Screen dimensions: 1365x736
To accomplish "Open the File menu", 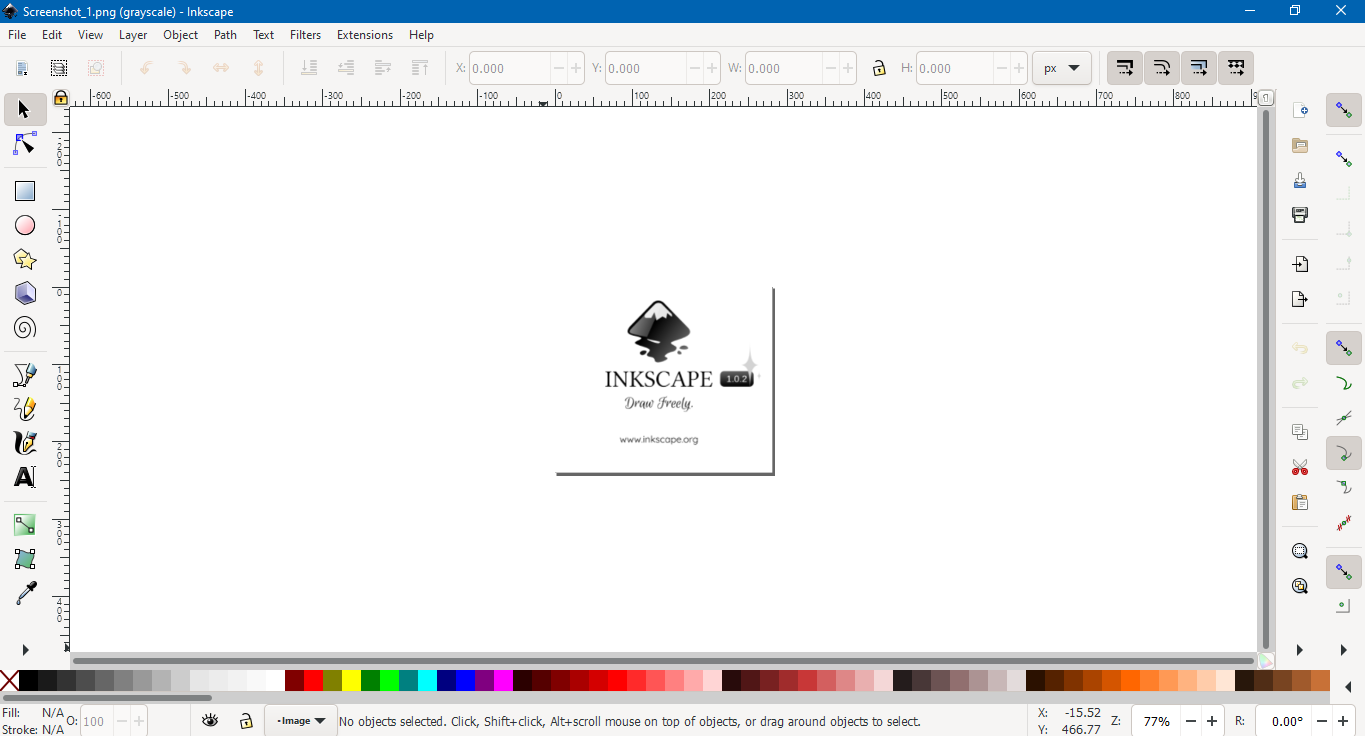I will point(17,34).
